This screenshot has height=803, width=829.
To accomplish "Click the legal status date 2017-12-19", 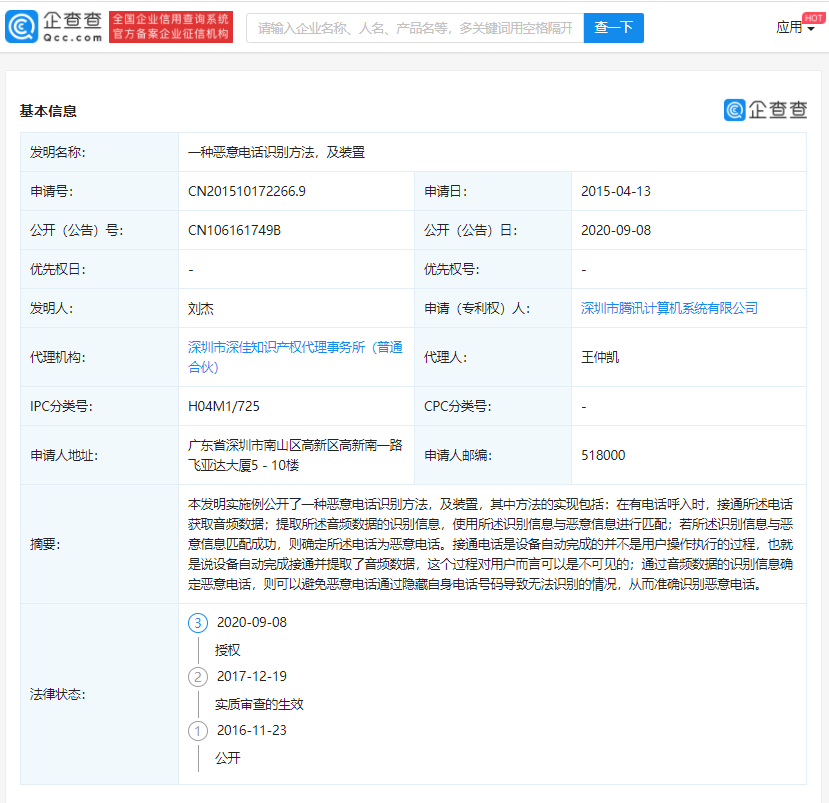I will click(252, 676).
